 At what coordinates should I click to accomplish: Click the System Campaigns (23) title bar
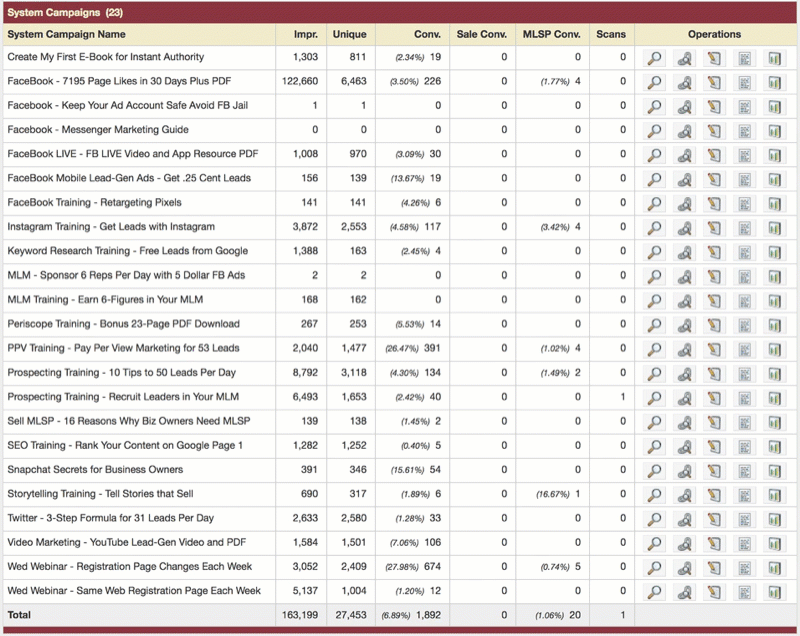pyautogui.click(x=400, y=12)
